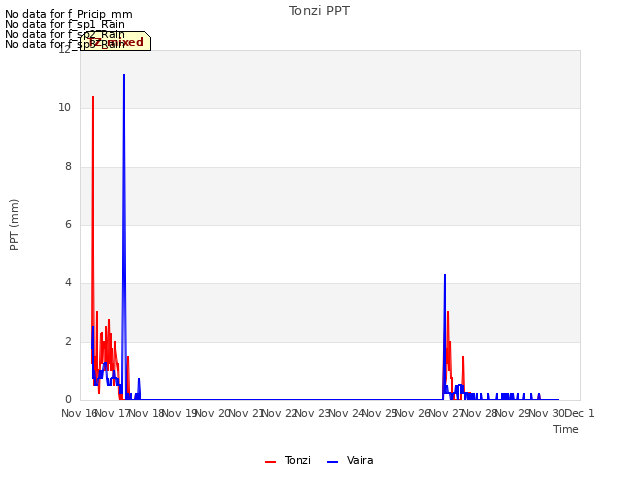
Task: Click the 'No data for f_sp1_Rain' message
Action: pyautogui.click(x=65, y=24)
